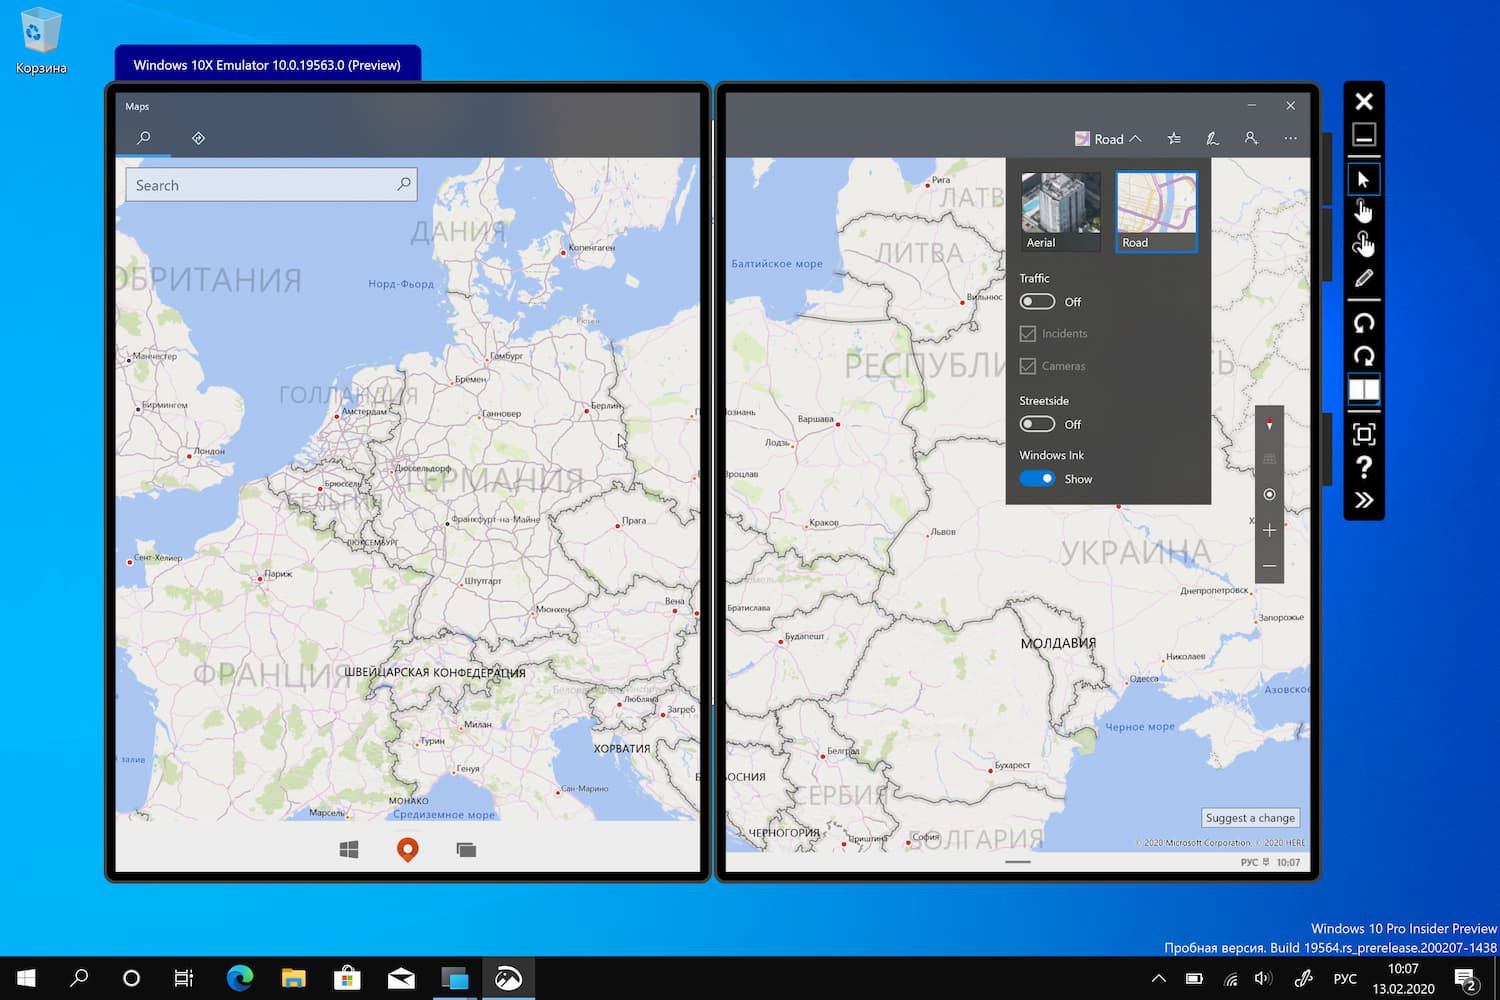The image size is (1500, 1000).
Task: Open Windows Ink Workspace in system tray
Action: [1303, 979]
